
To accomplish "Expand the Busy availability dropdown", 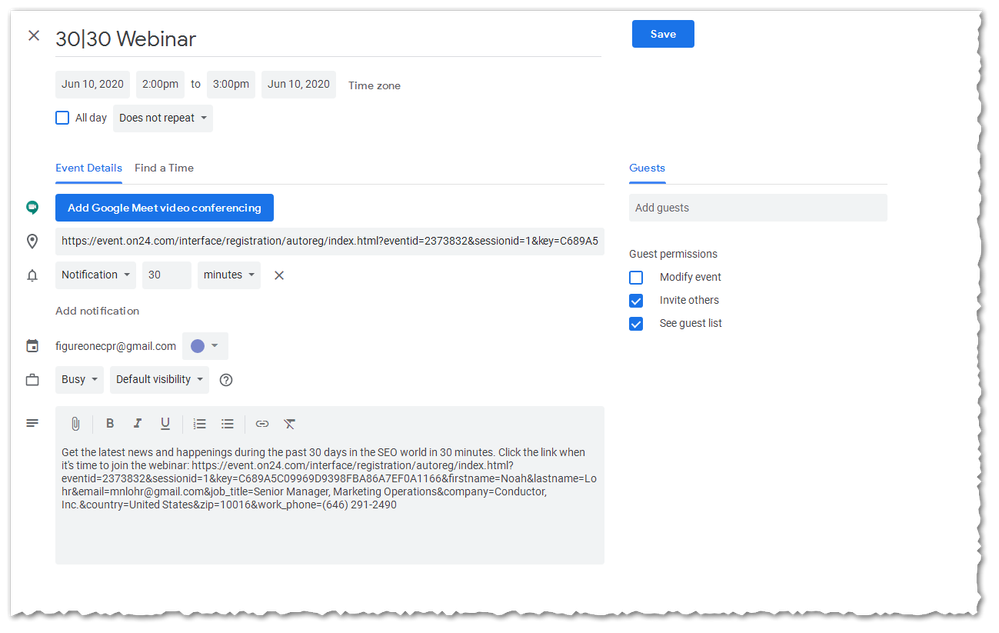I will (80, 379).
